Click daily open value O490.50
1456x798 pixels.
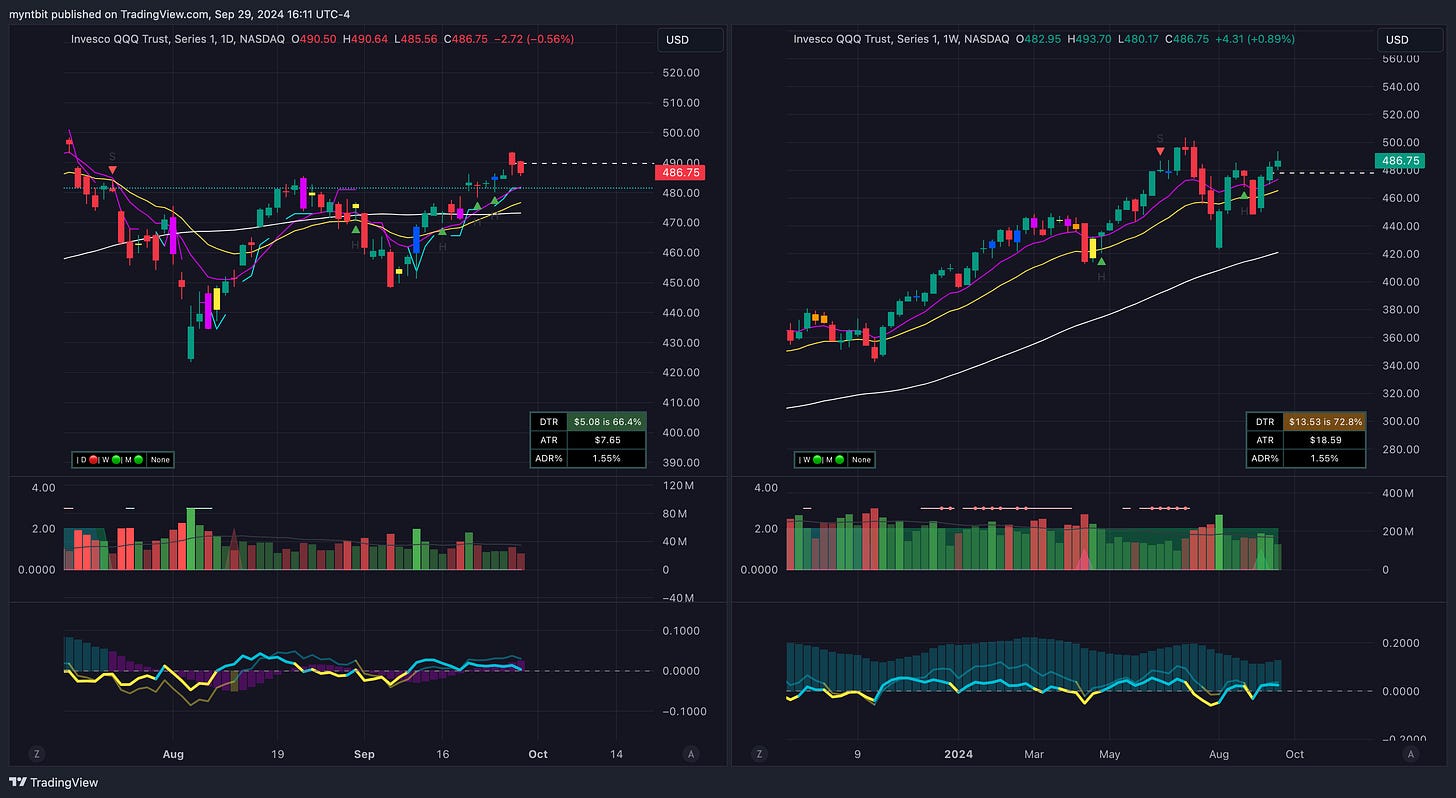tap(312, 39)
